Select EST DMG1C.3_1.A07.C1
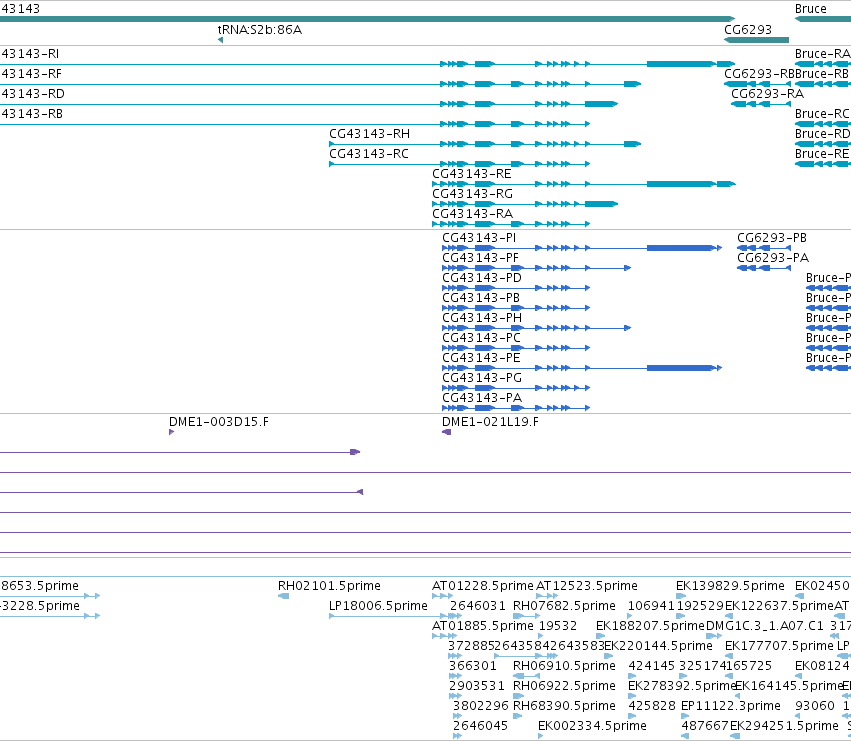Image resolution: width=851 pixels, height=741 pixels. 765,626
